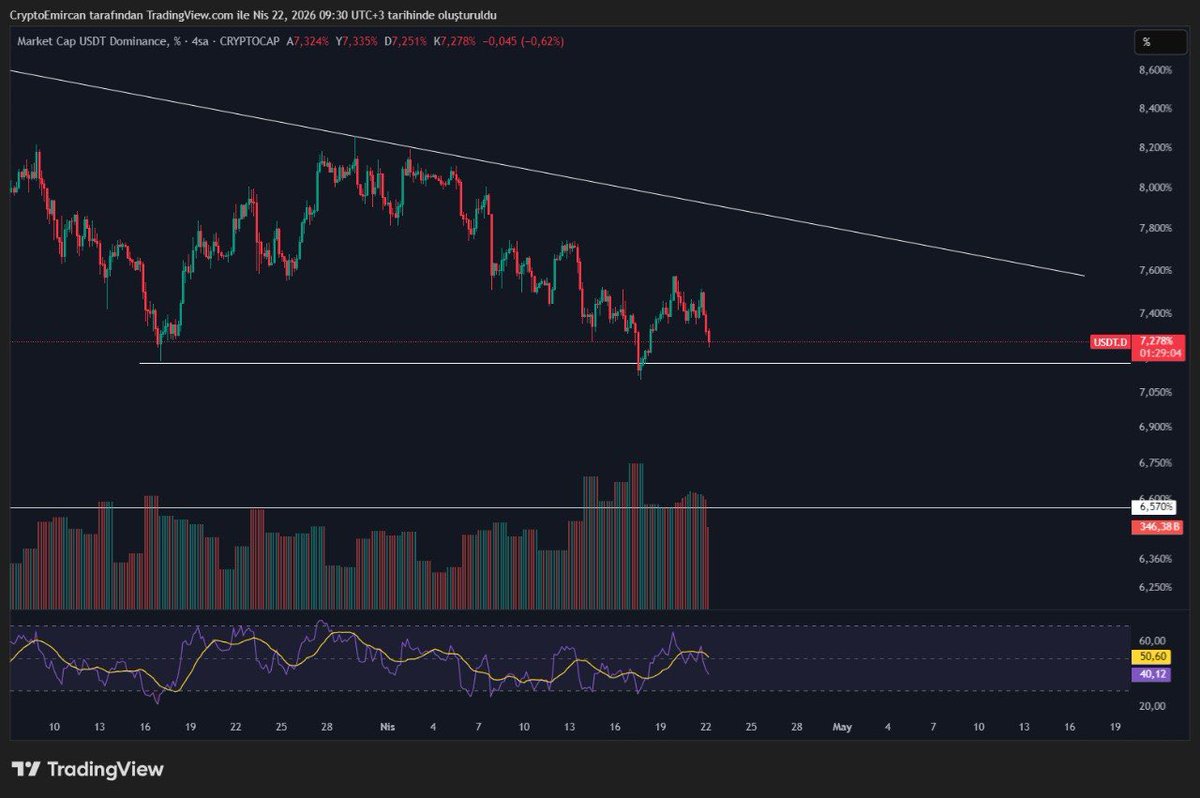Click the 6,360% price axis label
The width and height of the screenshot is (1200, 798).
1154,559
